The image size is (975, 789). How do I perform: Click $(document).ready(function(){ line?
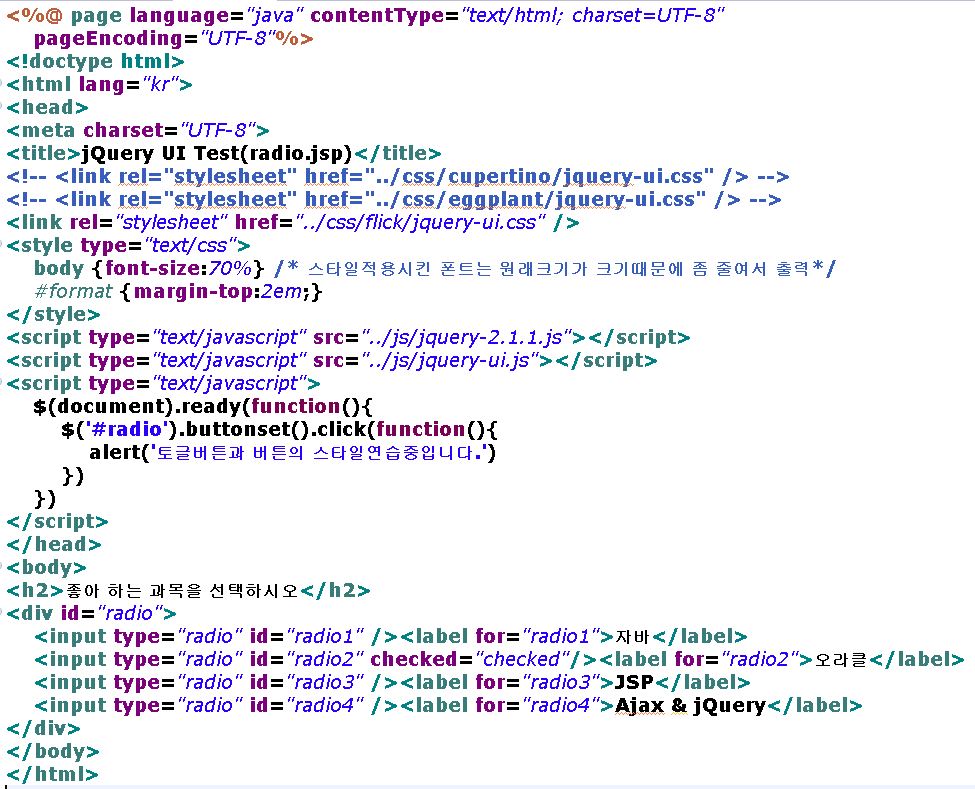[x=203, y=407]
